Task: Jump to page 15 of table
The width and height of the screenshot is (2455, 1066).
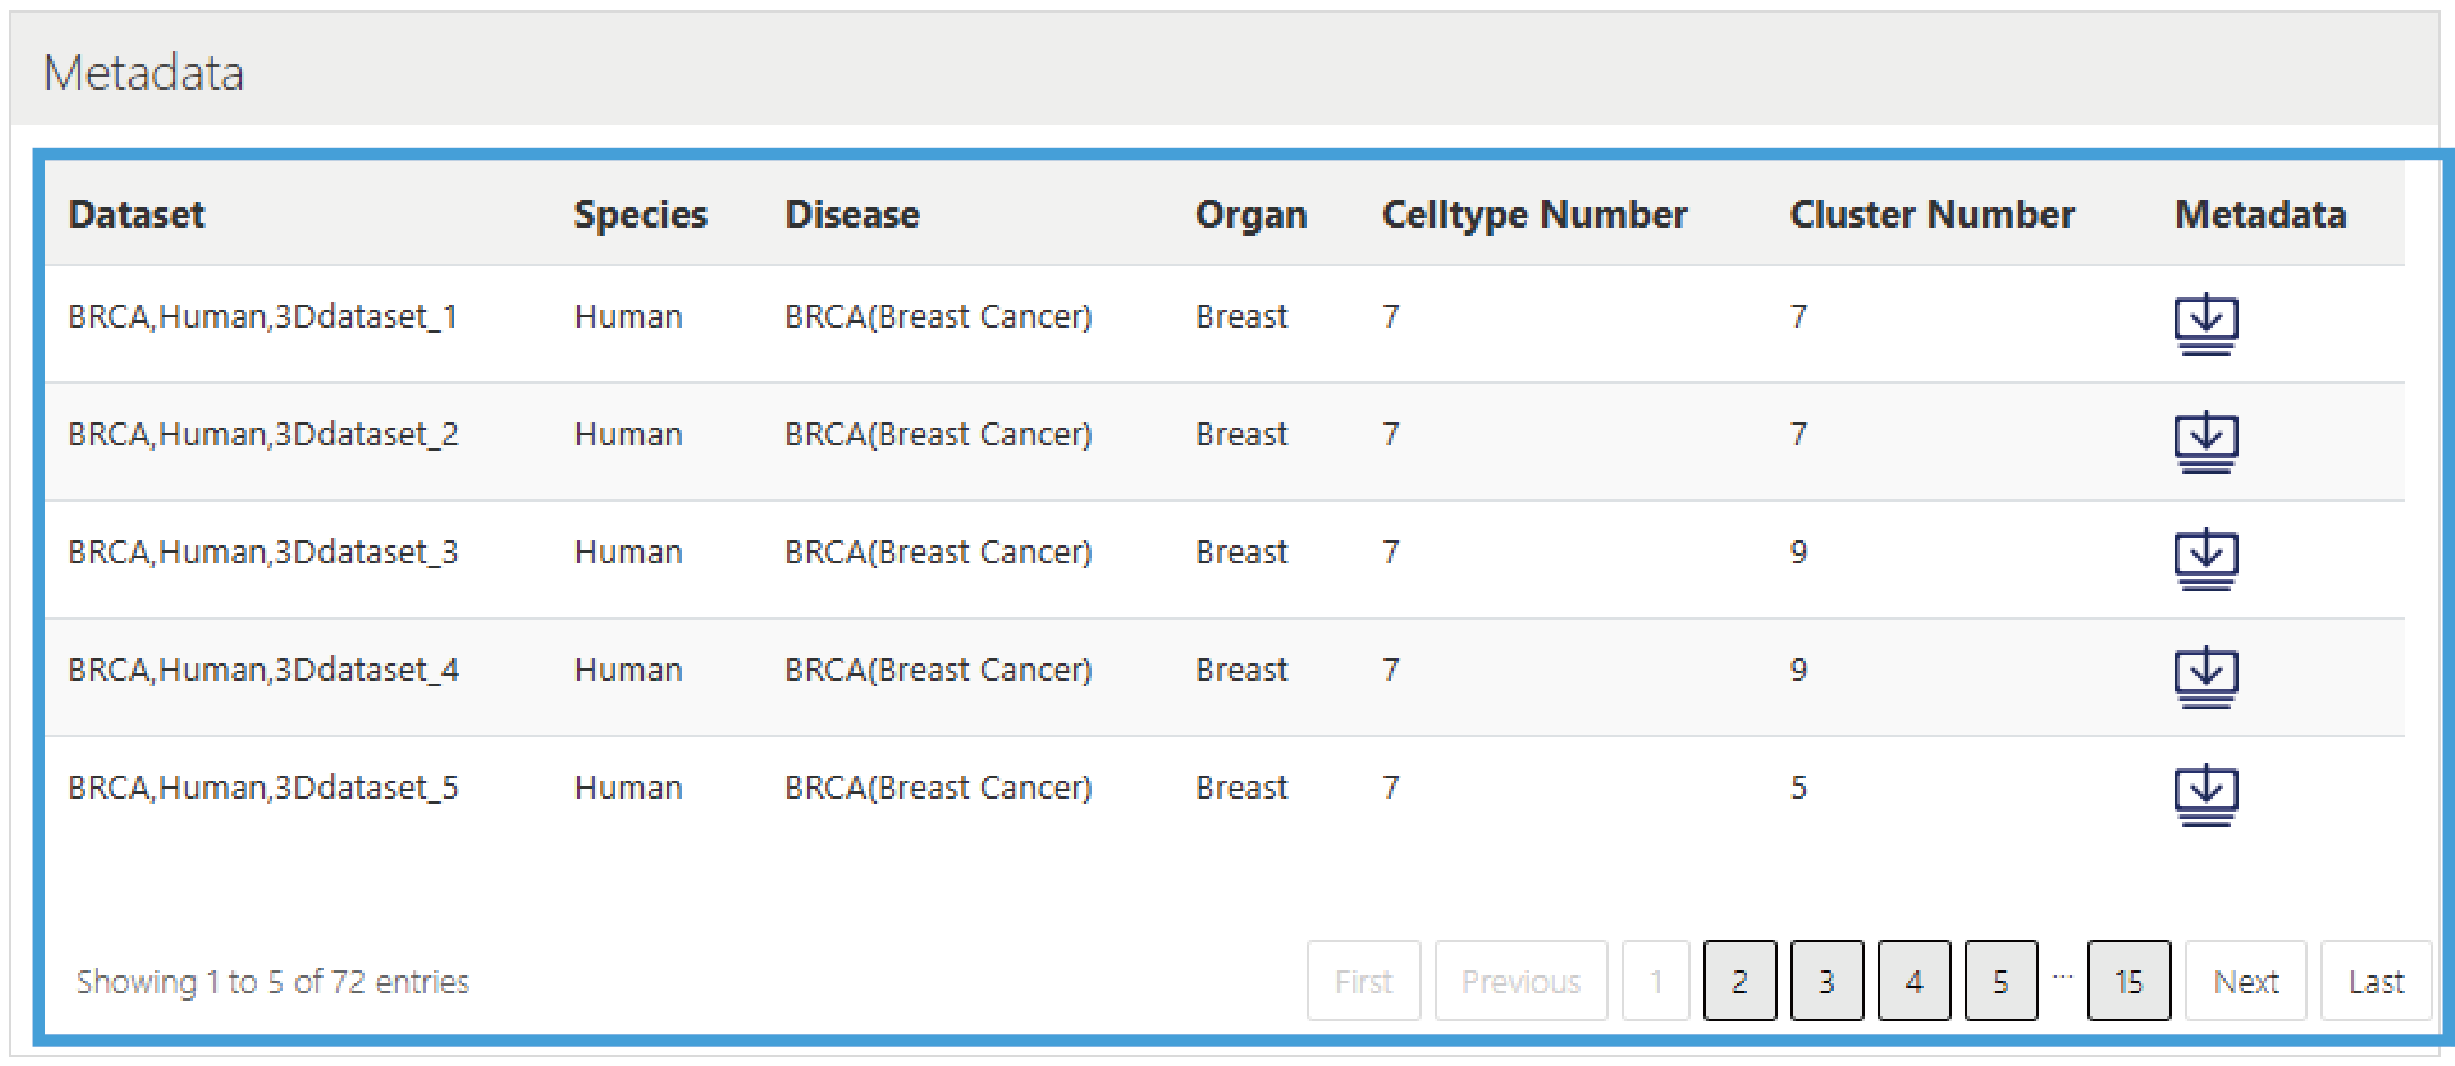Action: tap(2128, 981)
